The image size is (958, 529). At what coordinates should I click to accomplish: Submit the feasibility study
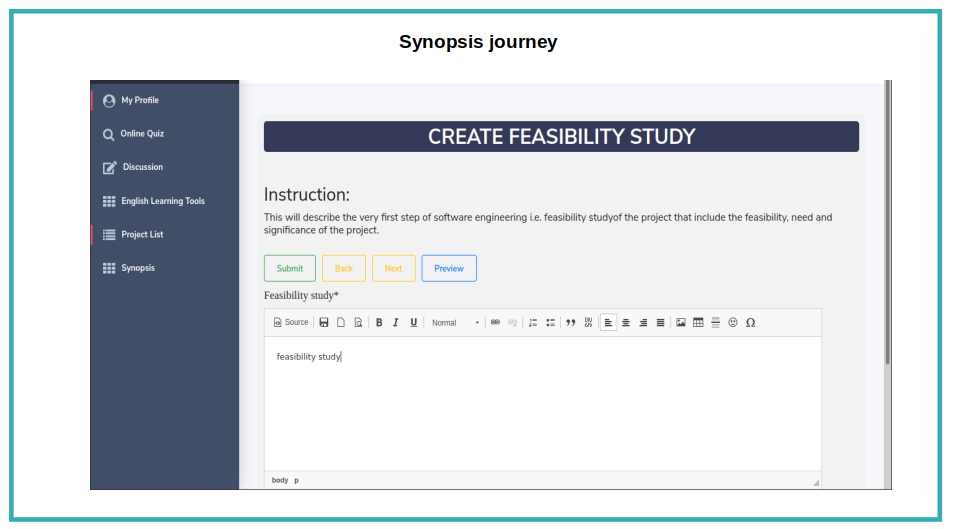point(290,268)
